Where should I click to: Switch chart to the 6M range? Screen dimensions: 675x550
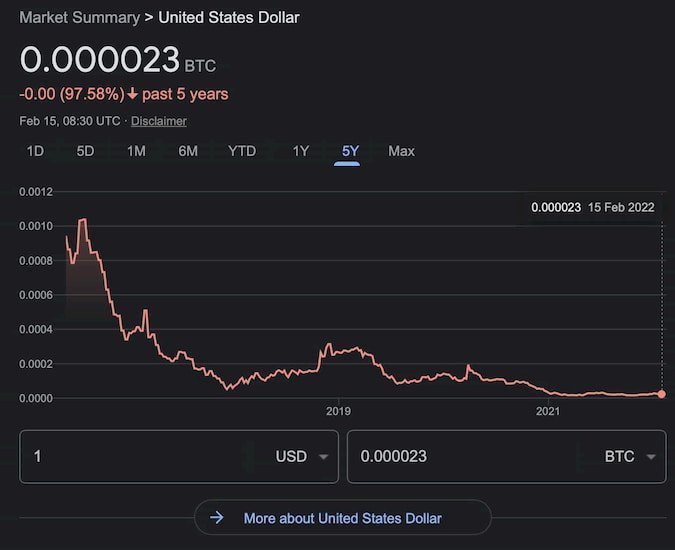188,151
